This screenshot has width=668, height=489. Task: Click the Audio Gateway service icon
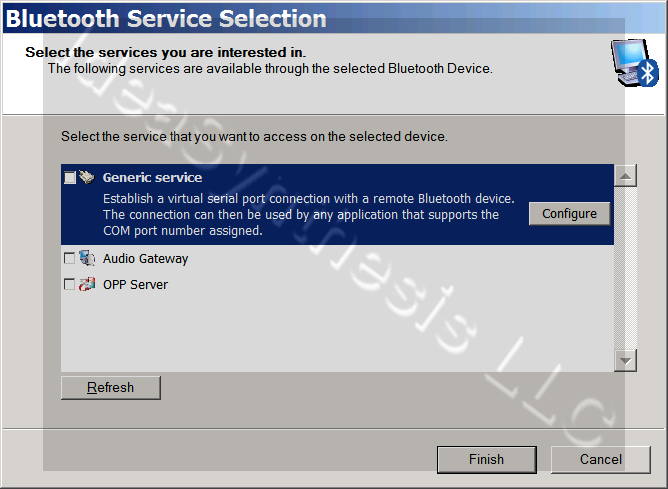(x=86, y=259)
